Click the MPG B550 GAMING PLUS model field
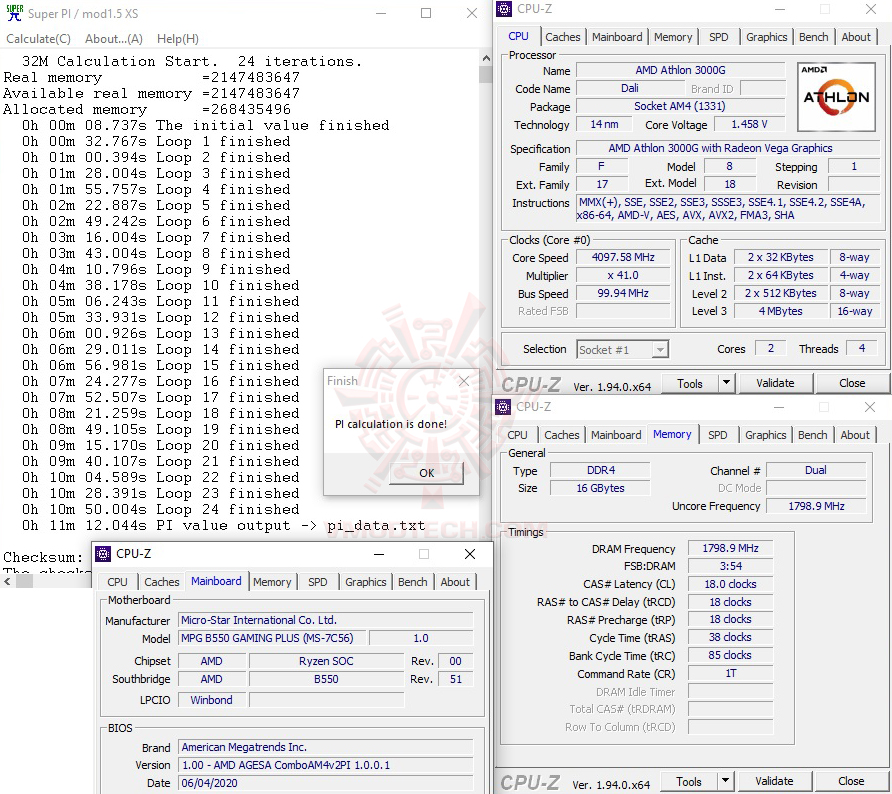Viewport: 892px width, 794px height. [x=272, y=638]
